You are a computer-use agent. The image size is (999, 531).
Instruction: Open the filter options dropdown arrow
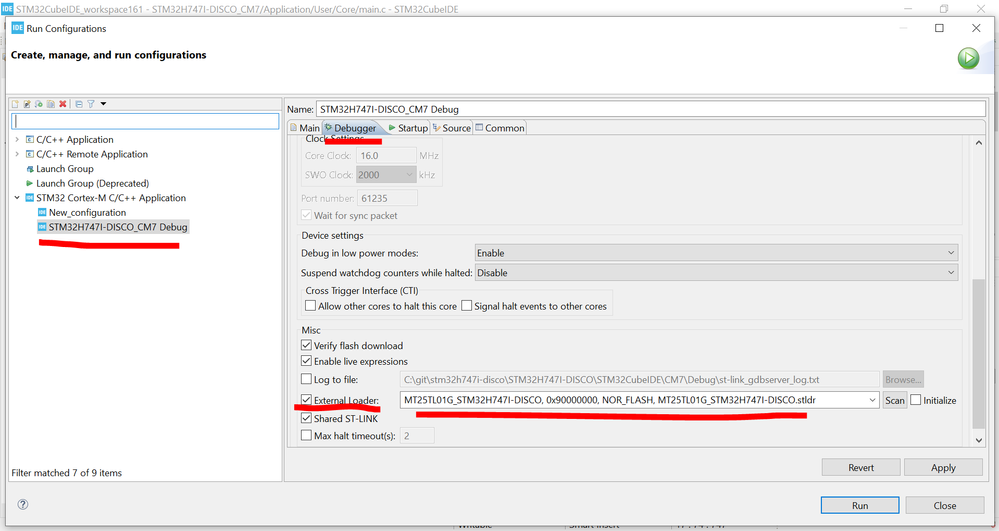[x=103, y=104]
